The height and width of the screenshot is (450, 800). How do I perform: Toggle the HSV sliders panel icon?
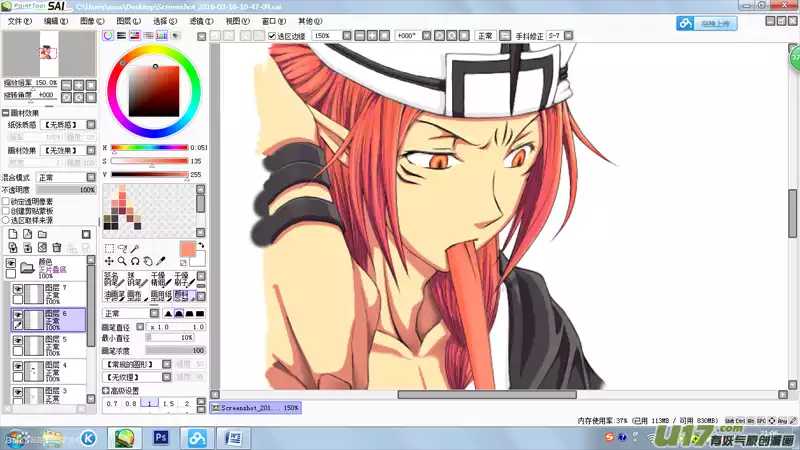135,35
